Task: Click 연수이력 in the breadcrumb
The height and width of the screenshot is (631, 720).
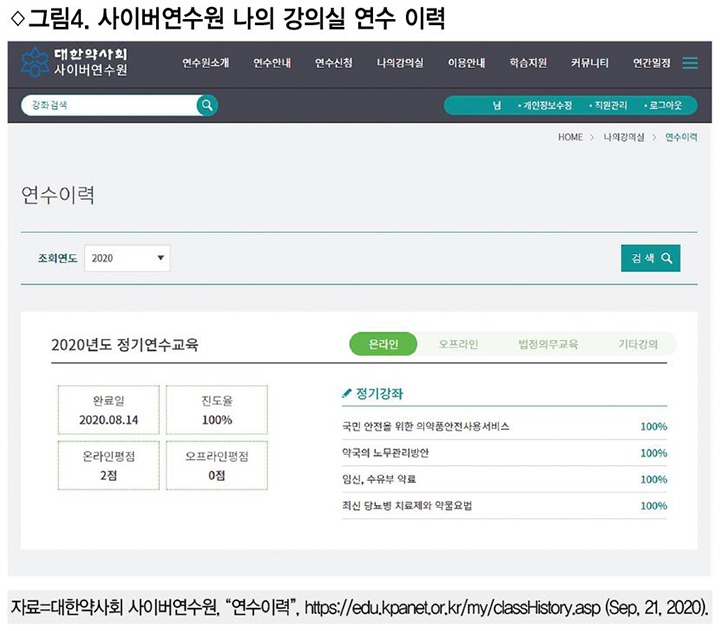Action: click(x=681, y=137)
